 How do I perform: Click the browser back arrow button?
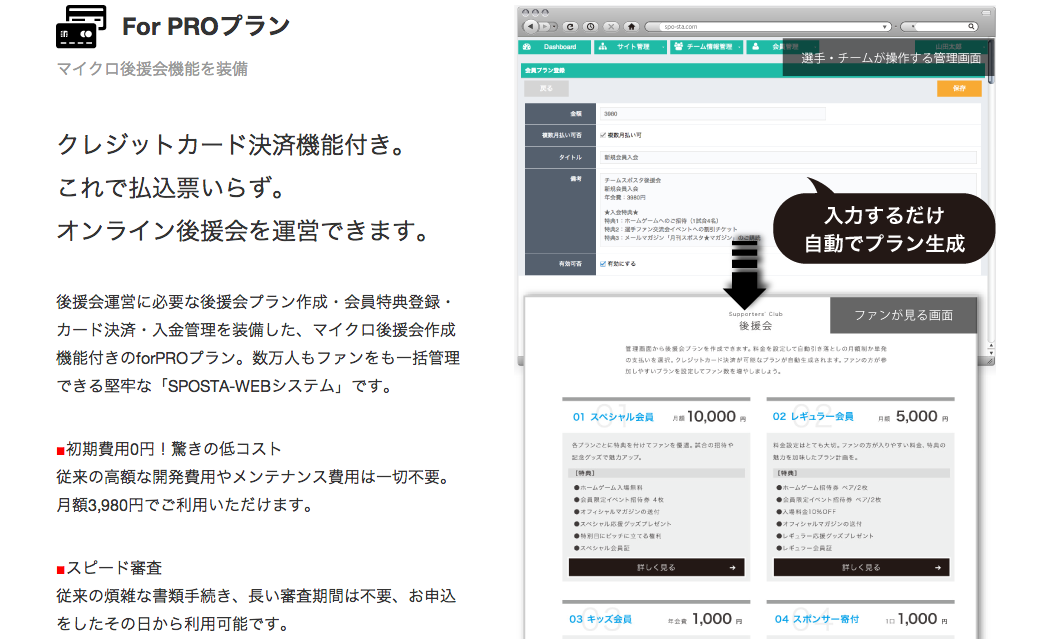click(531, 27)
